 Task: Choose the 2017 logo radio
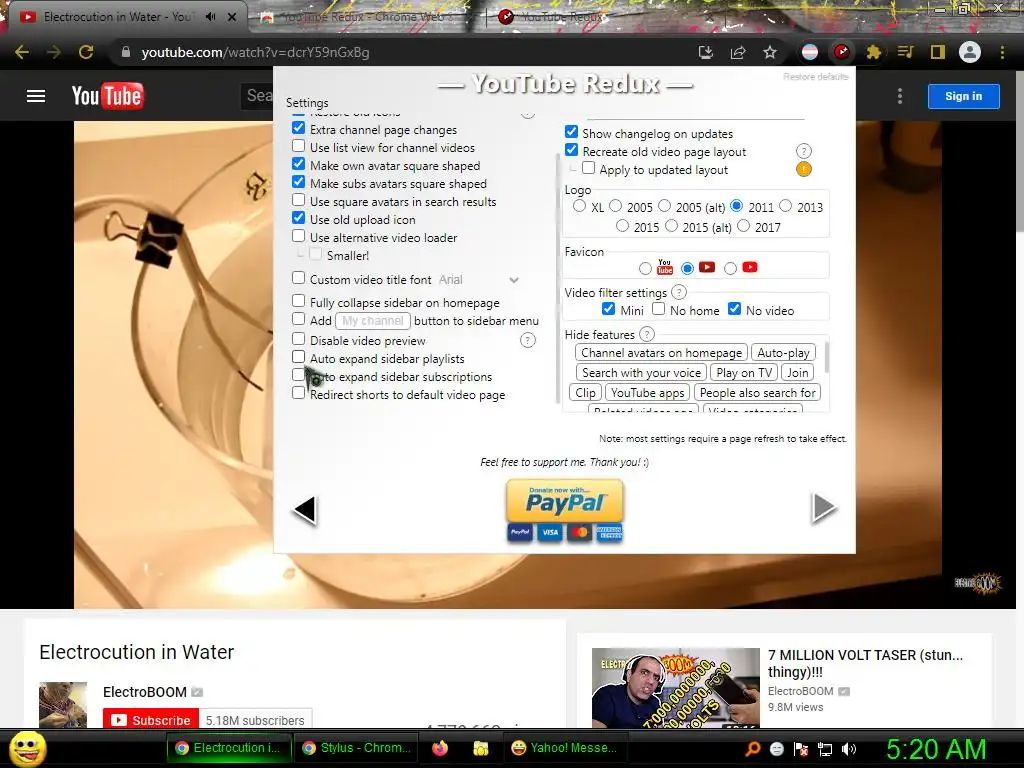[743, 226]
